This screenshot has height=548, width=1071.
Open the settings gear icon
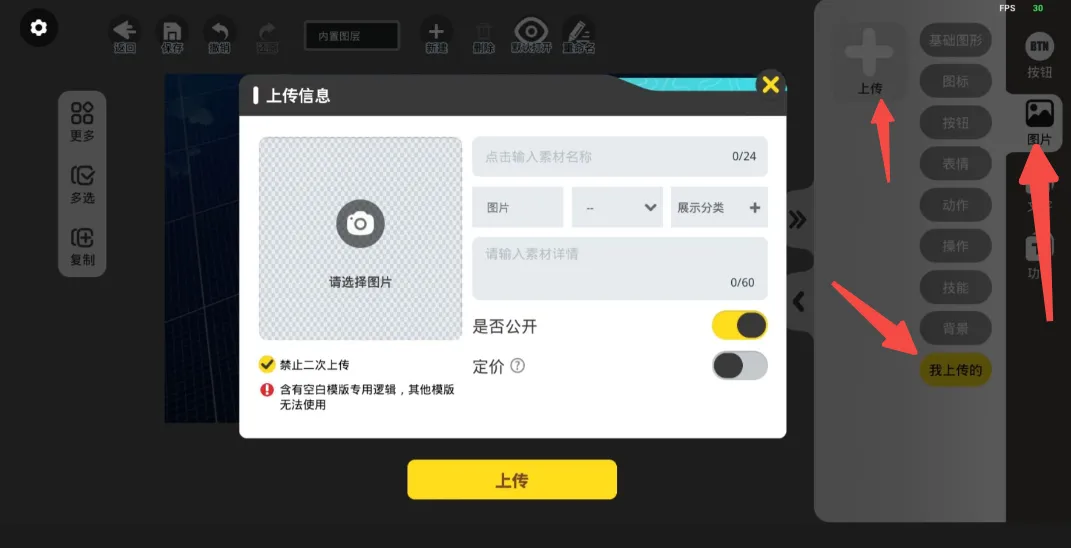(38, 28)
